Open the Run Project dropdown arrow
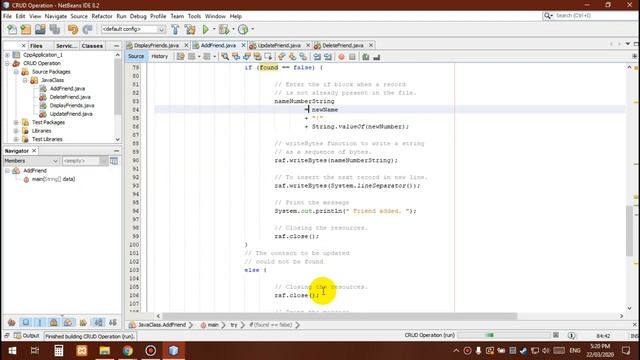 click(x=214, y=29)
